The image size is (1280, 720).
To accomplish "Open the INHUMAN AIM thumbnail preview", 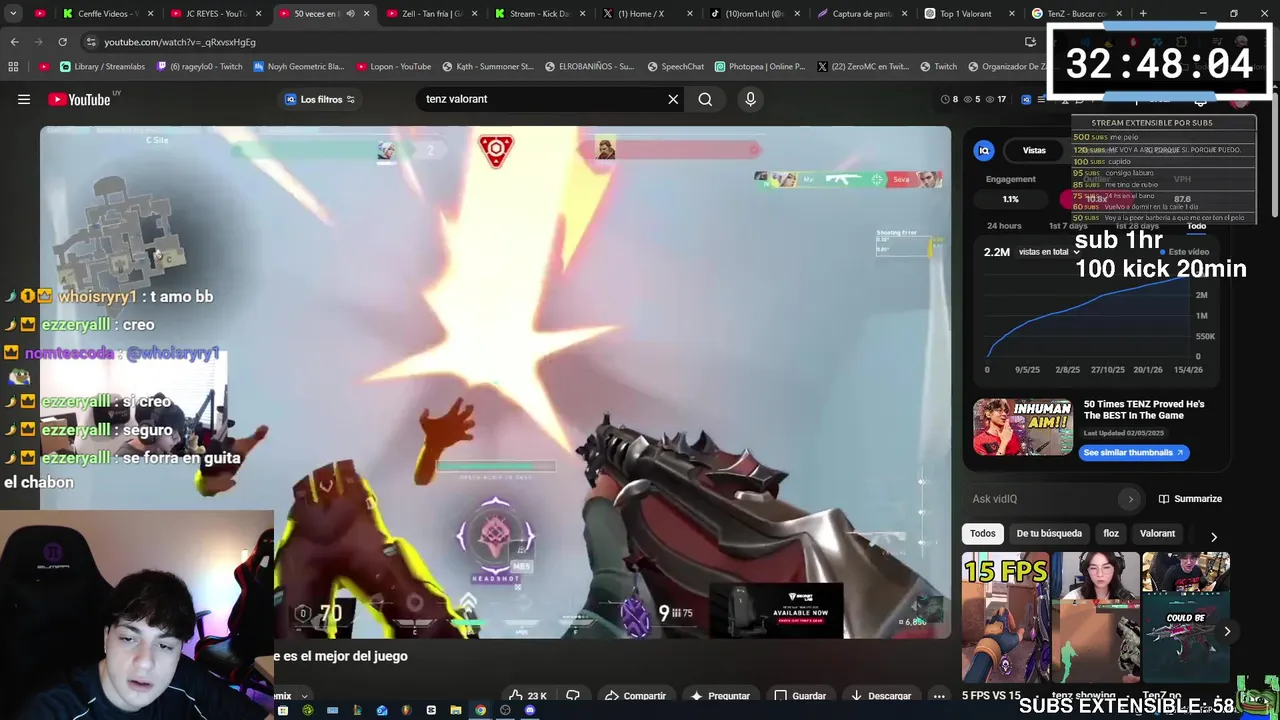I will tap(1023, 427).
